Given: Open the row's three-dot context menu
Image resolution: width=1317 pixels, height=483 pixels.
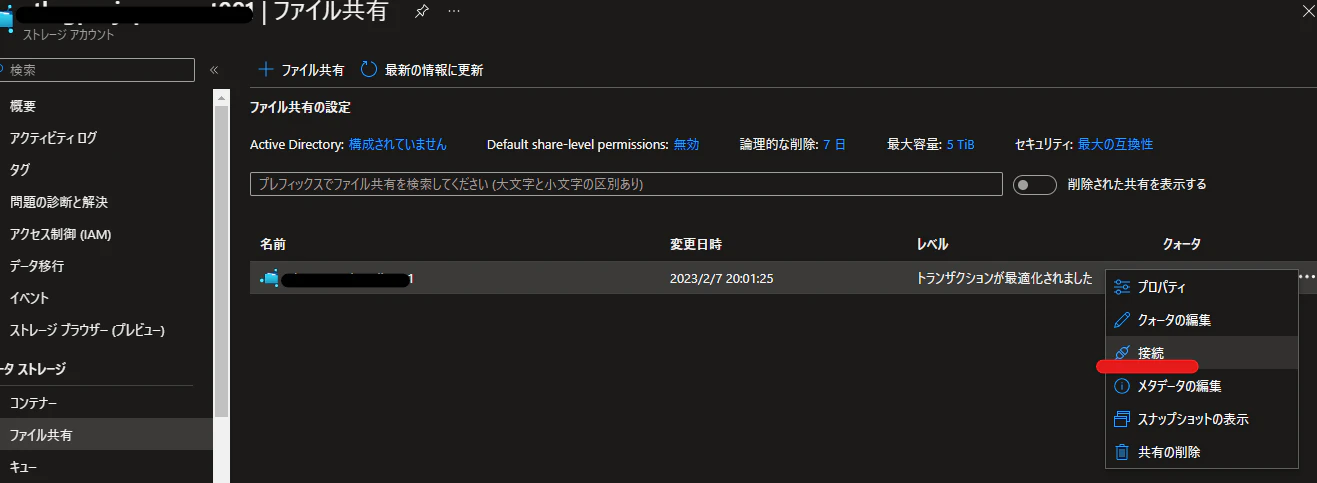Looking at the screenshot, I should (x=1306, y=278).
